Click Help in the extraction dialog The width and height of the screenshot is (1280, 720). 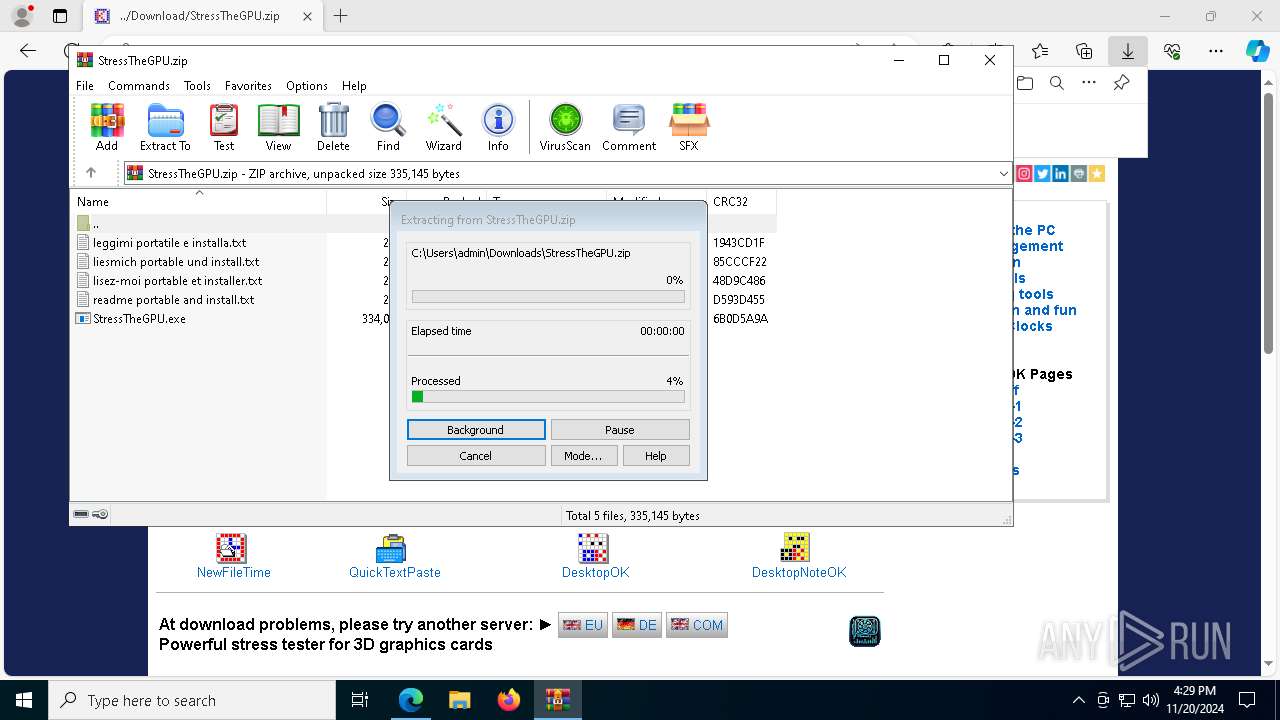(656, 456)
